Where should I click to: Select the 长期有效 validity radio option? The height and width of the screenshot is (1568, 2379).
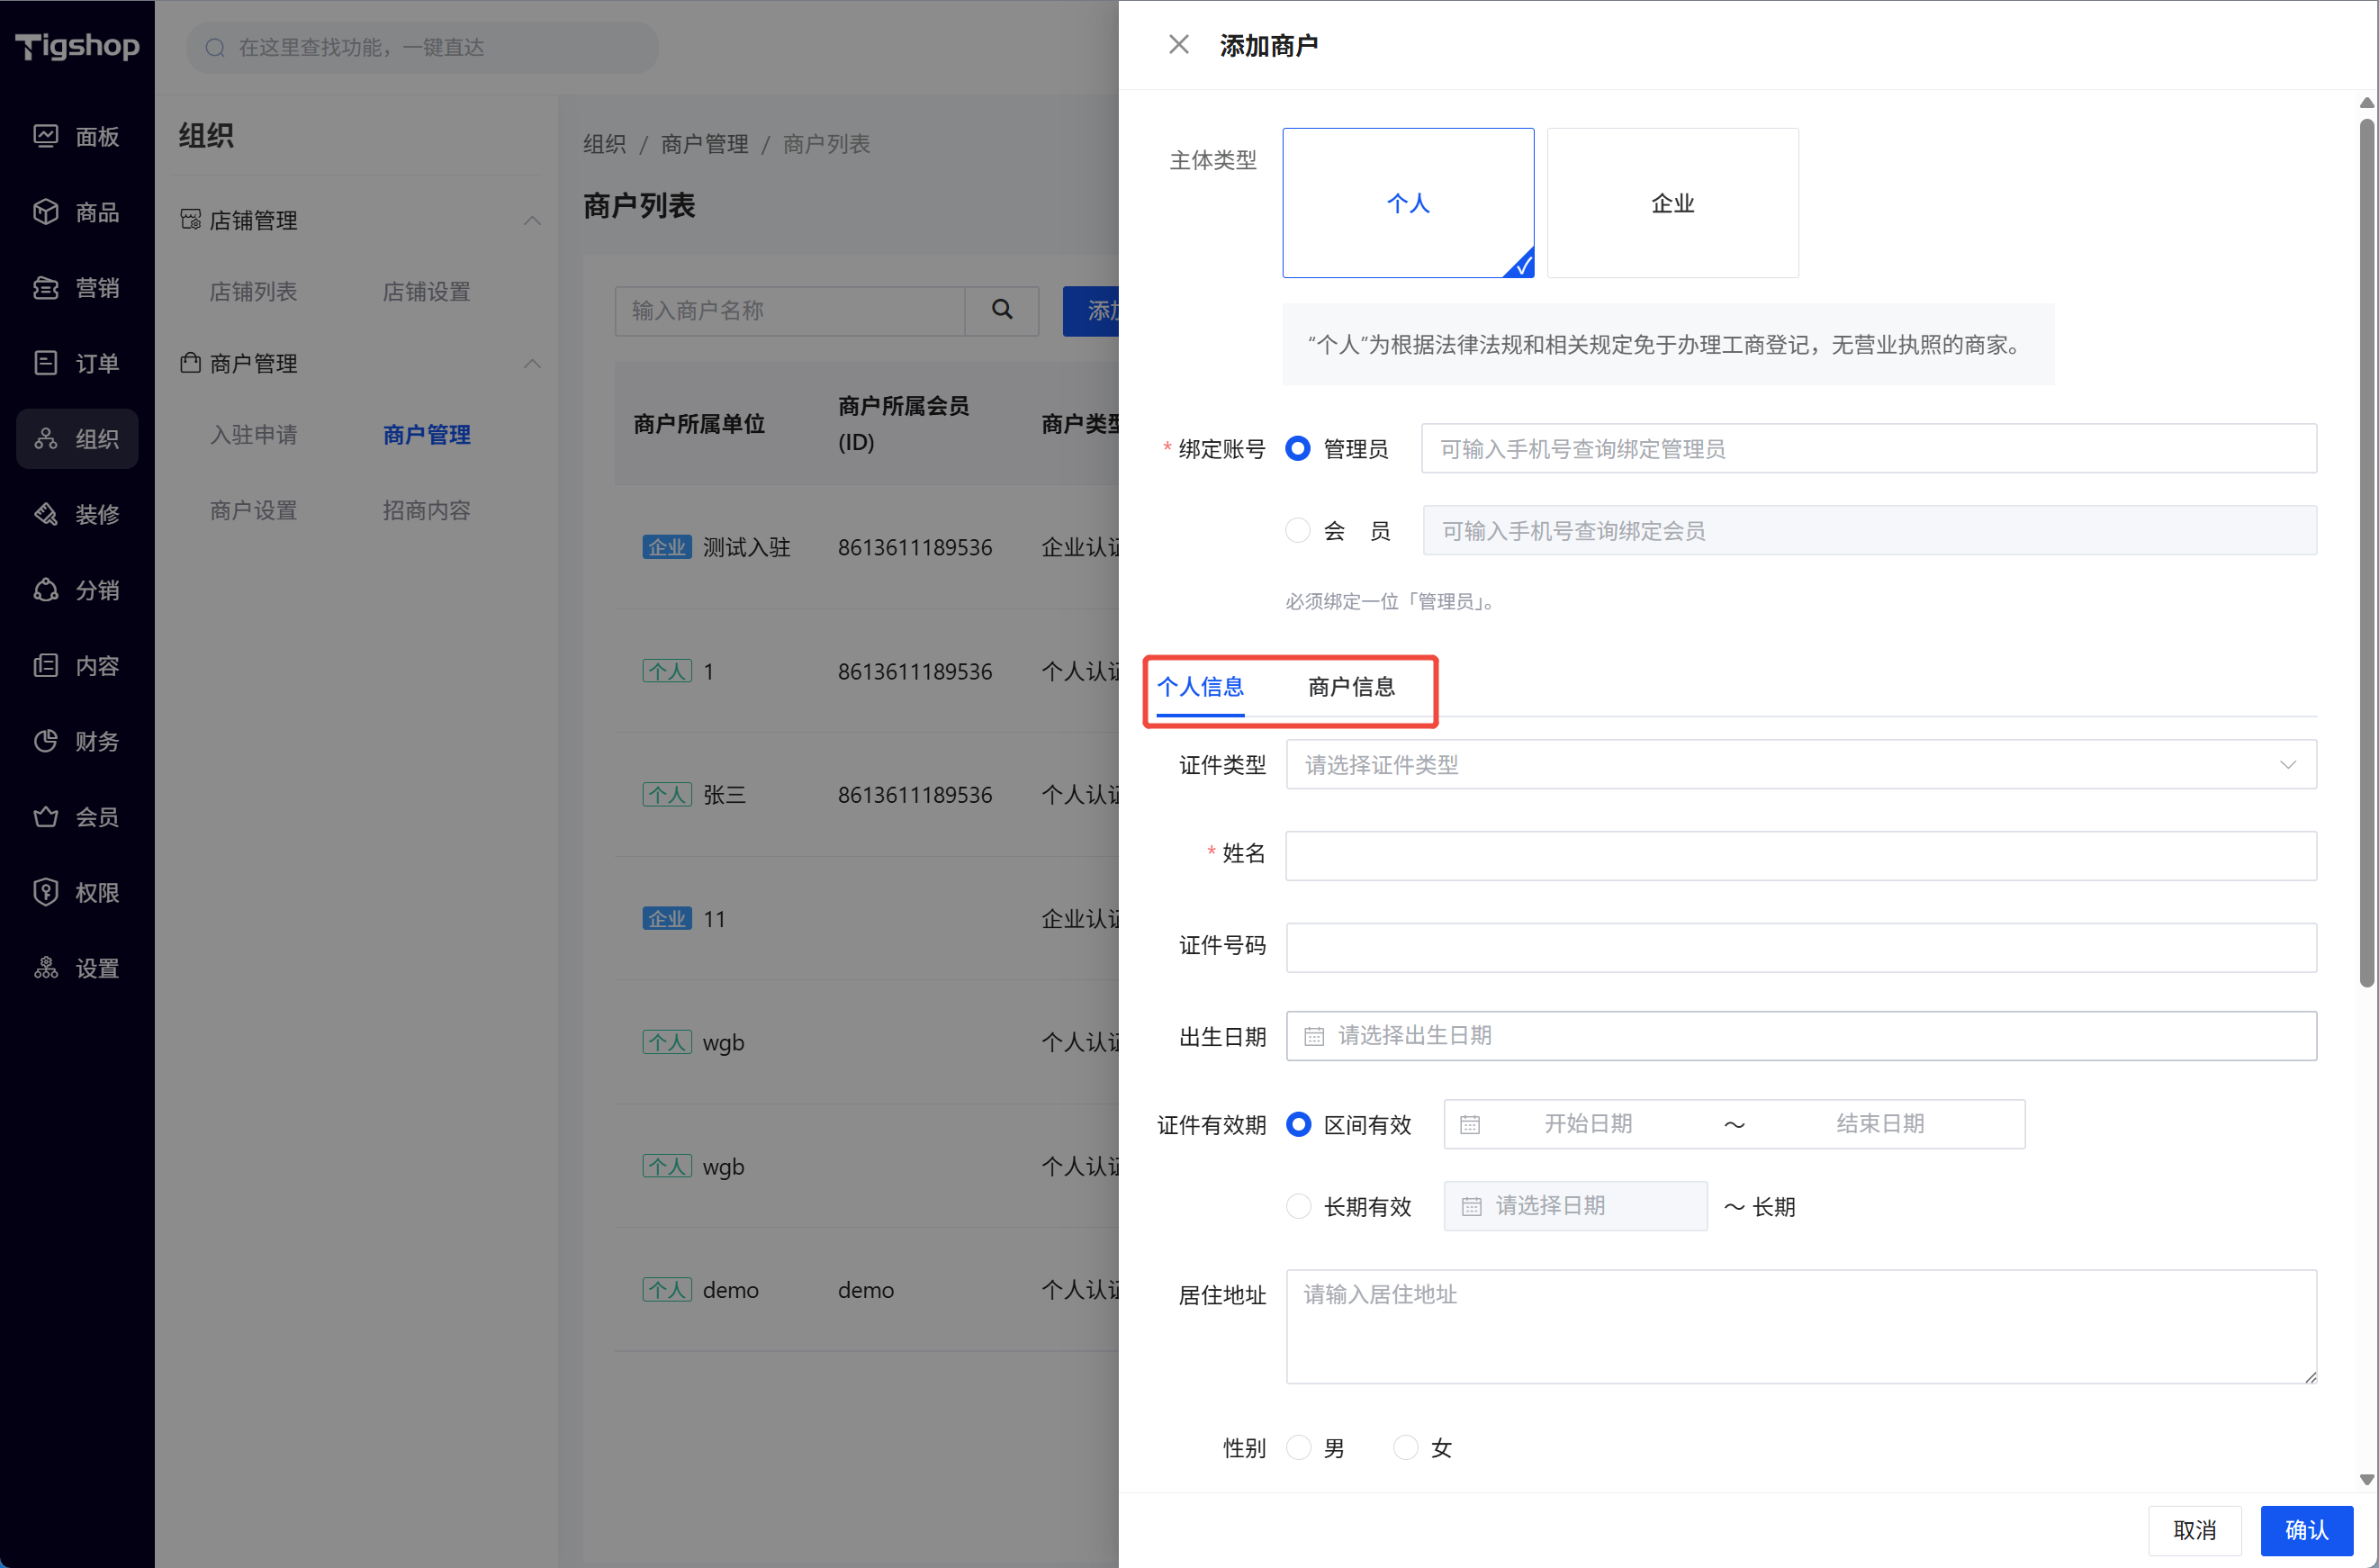pos(1298,1206)
